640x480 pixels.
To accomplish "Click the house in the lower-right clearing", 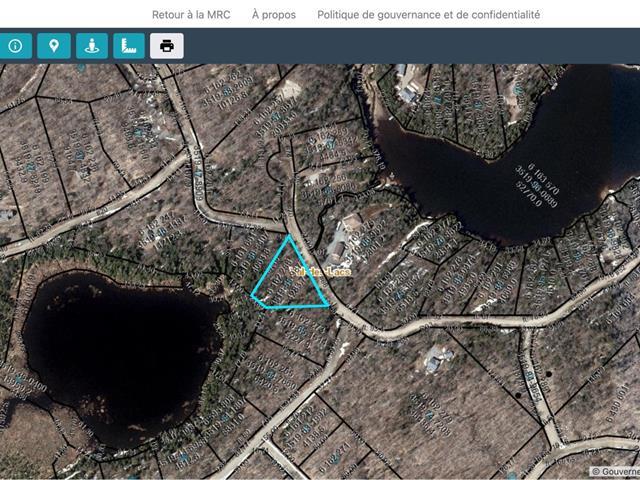I will [x=438, y=359].
